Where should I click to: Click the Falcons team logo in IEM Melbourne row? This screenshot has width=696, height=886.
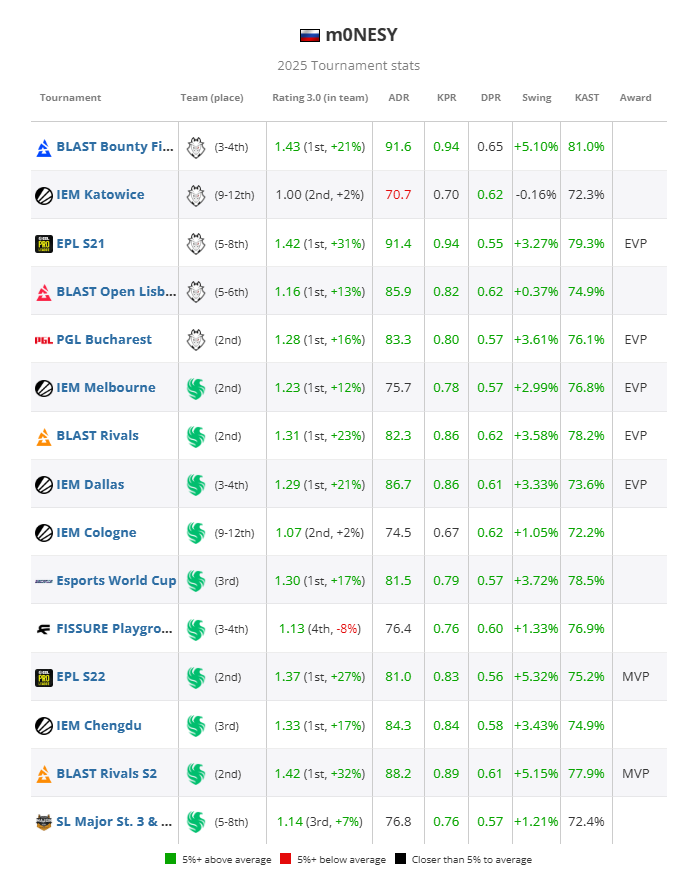tap(196, 388)
